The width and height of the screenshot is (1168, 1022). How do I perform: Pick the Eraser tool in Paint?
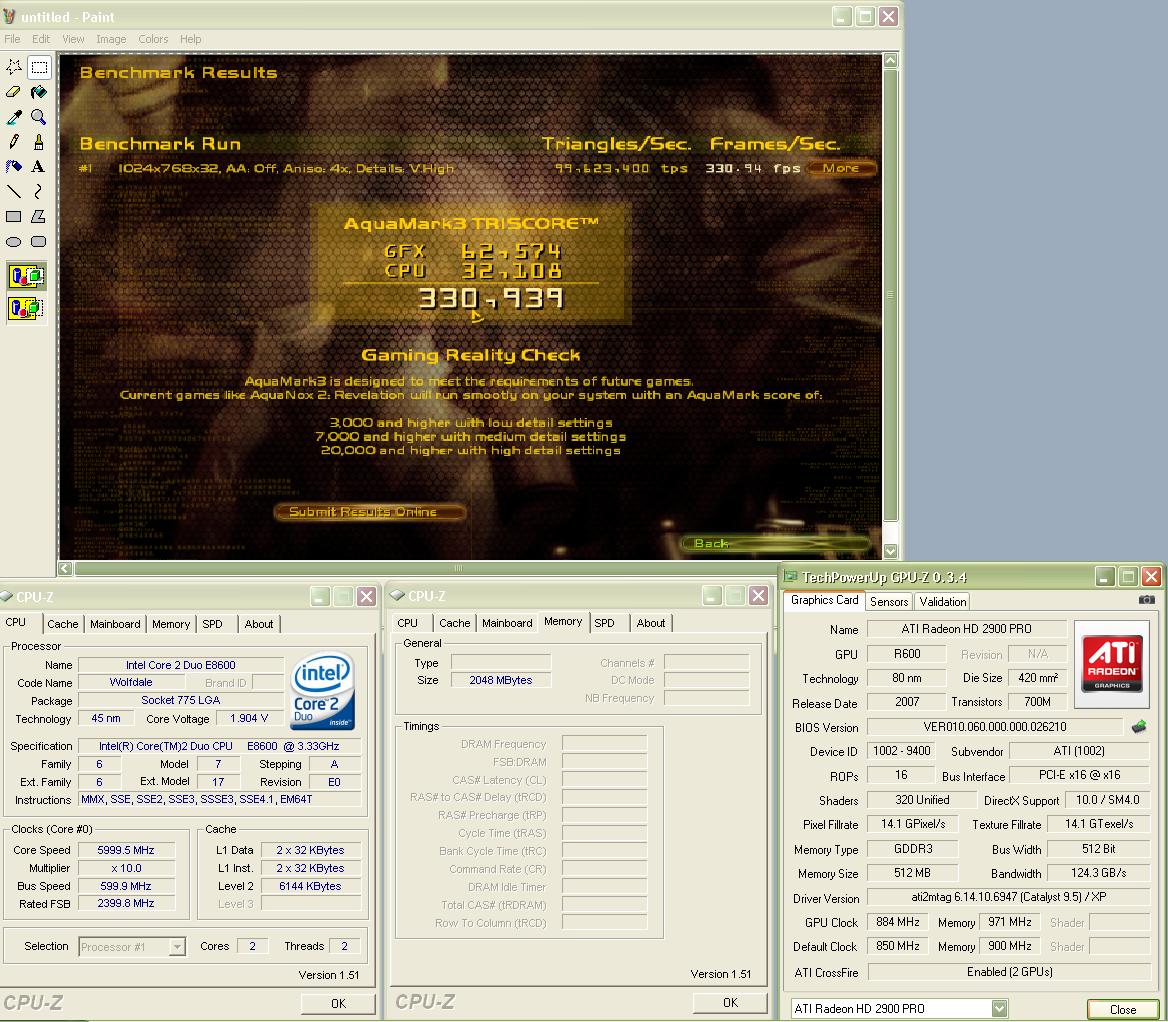pyautogui.click(x=14, y=92)
